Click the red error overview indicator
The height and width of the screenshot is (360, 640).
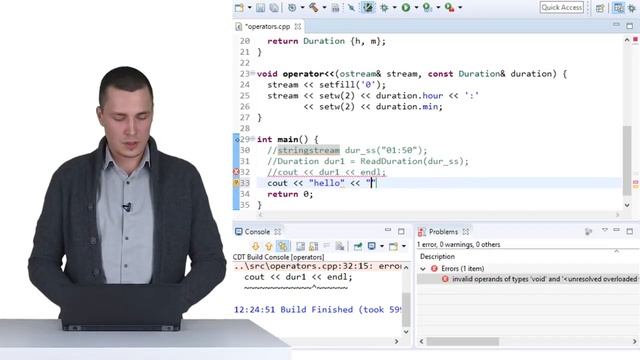tap(636, 40)
